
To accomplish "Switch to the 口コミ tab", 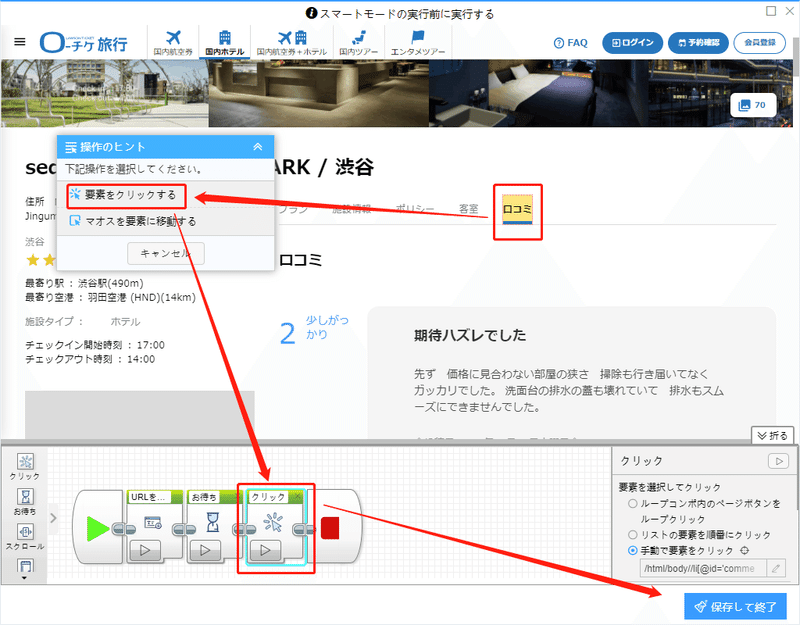I will 517,209.
